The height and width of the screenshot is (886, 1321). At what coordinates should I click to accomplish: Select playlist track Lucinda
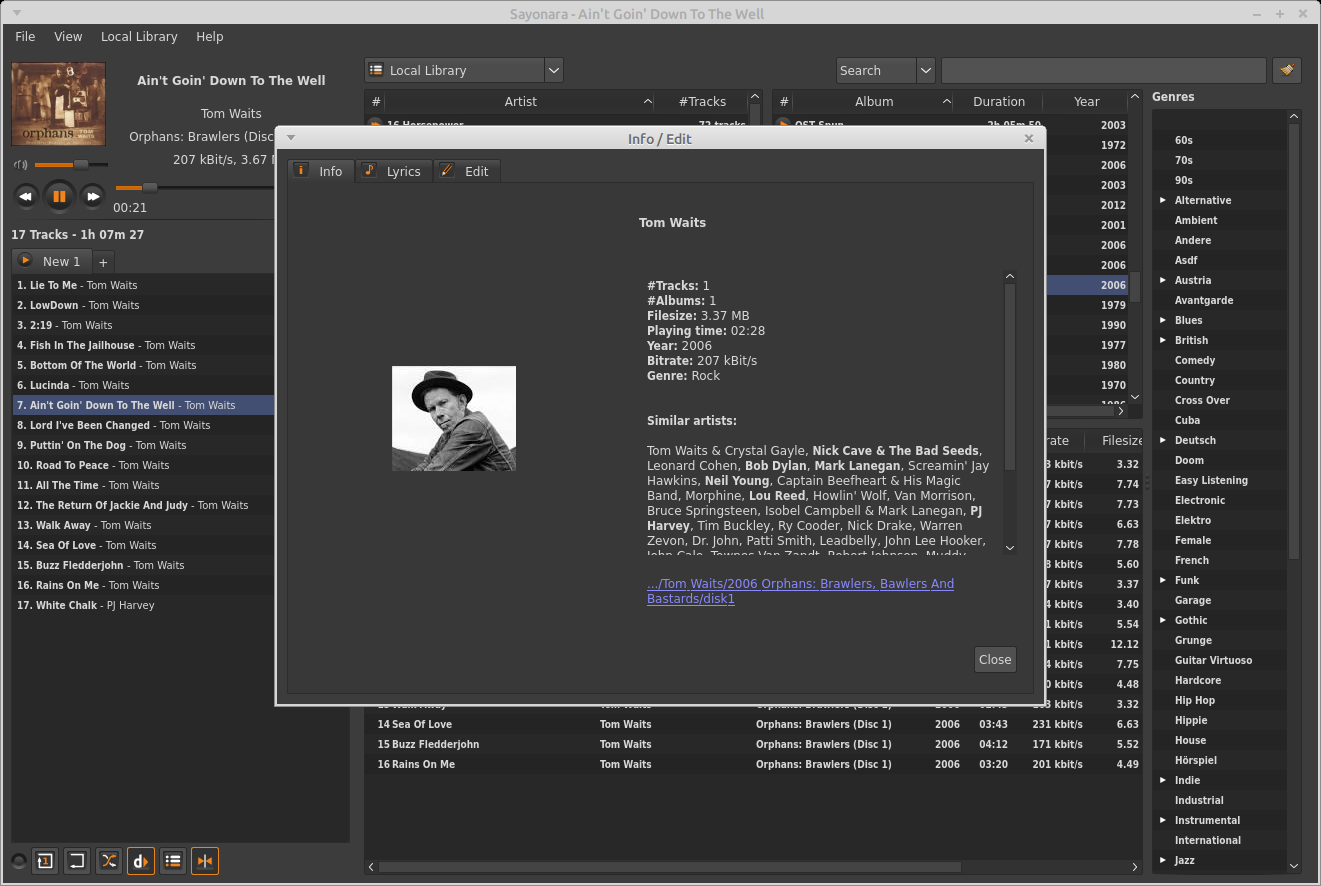point(143,385)
